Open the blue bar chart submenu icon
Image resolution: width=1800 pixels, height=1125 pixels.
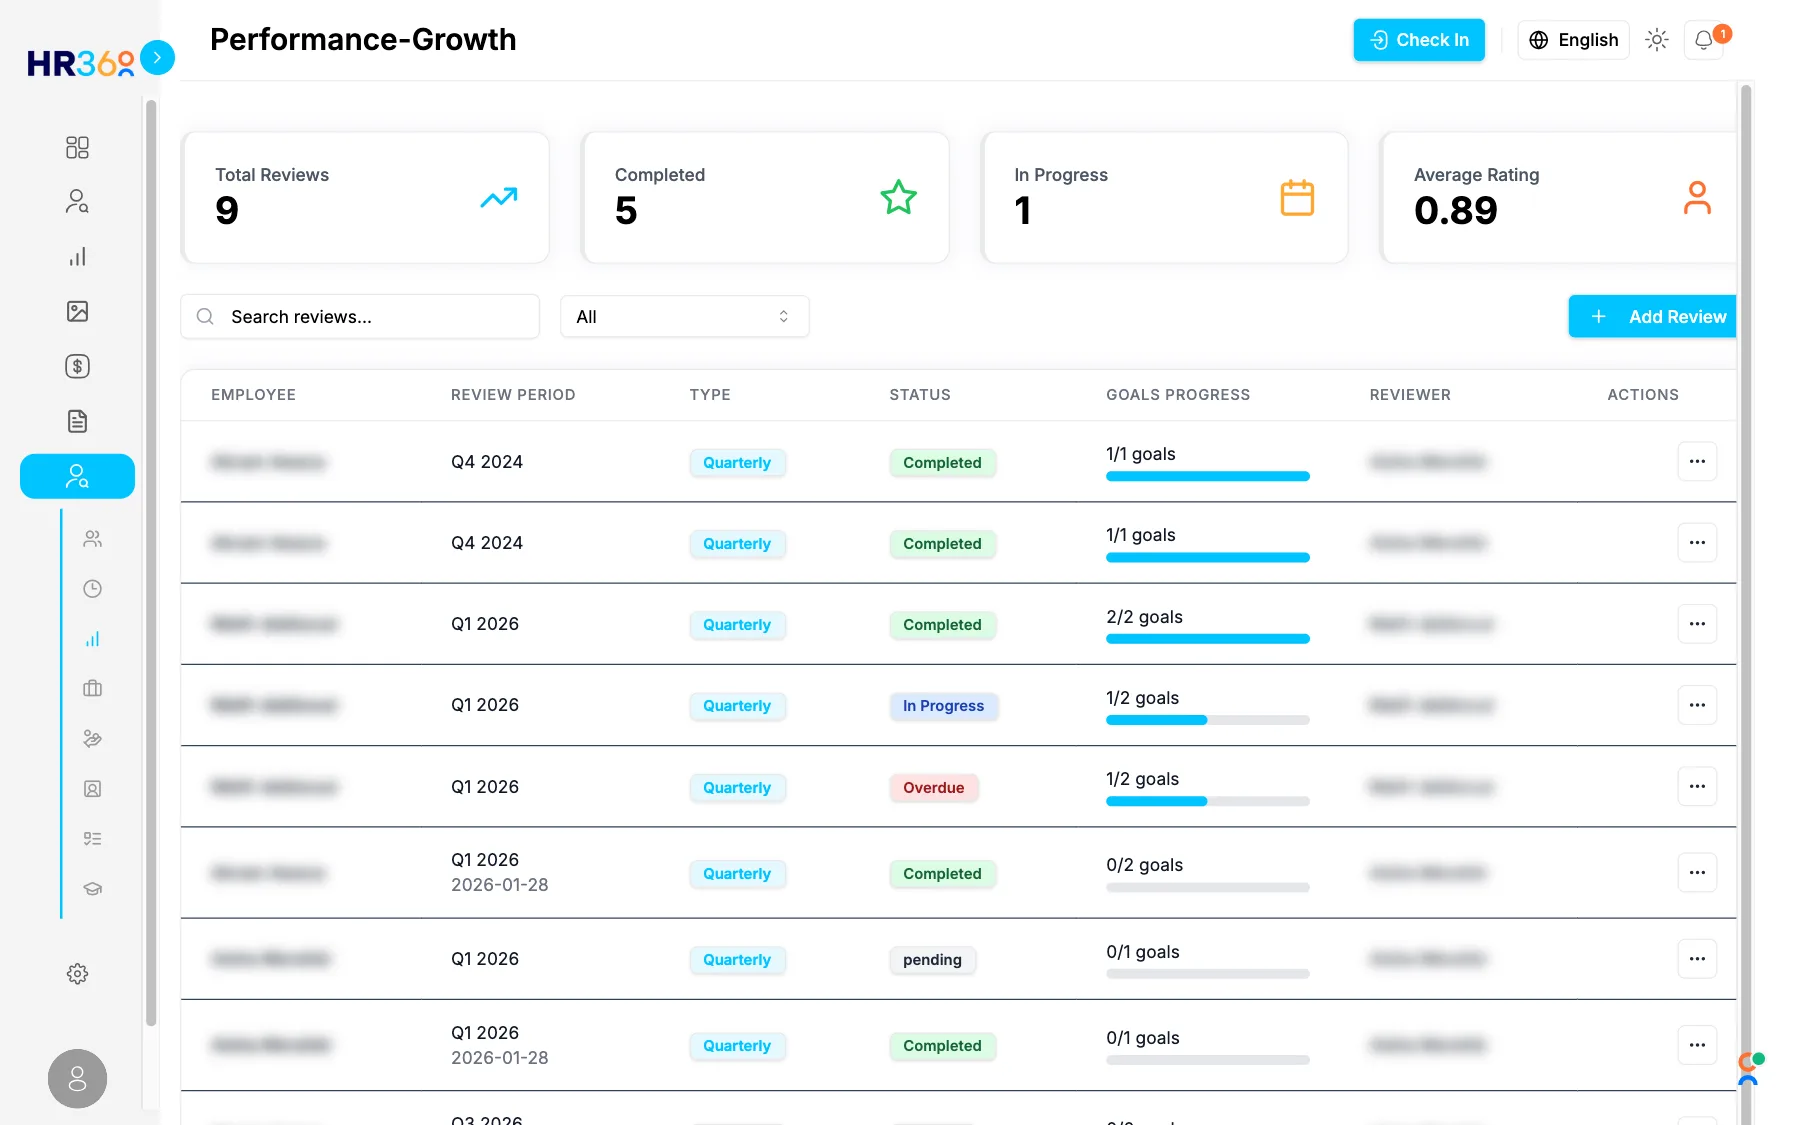coord(92,639)
